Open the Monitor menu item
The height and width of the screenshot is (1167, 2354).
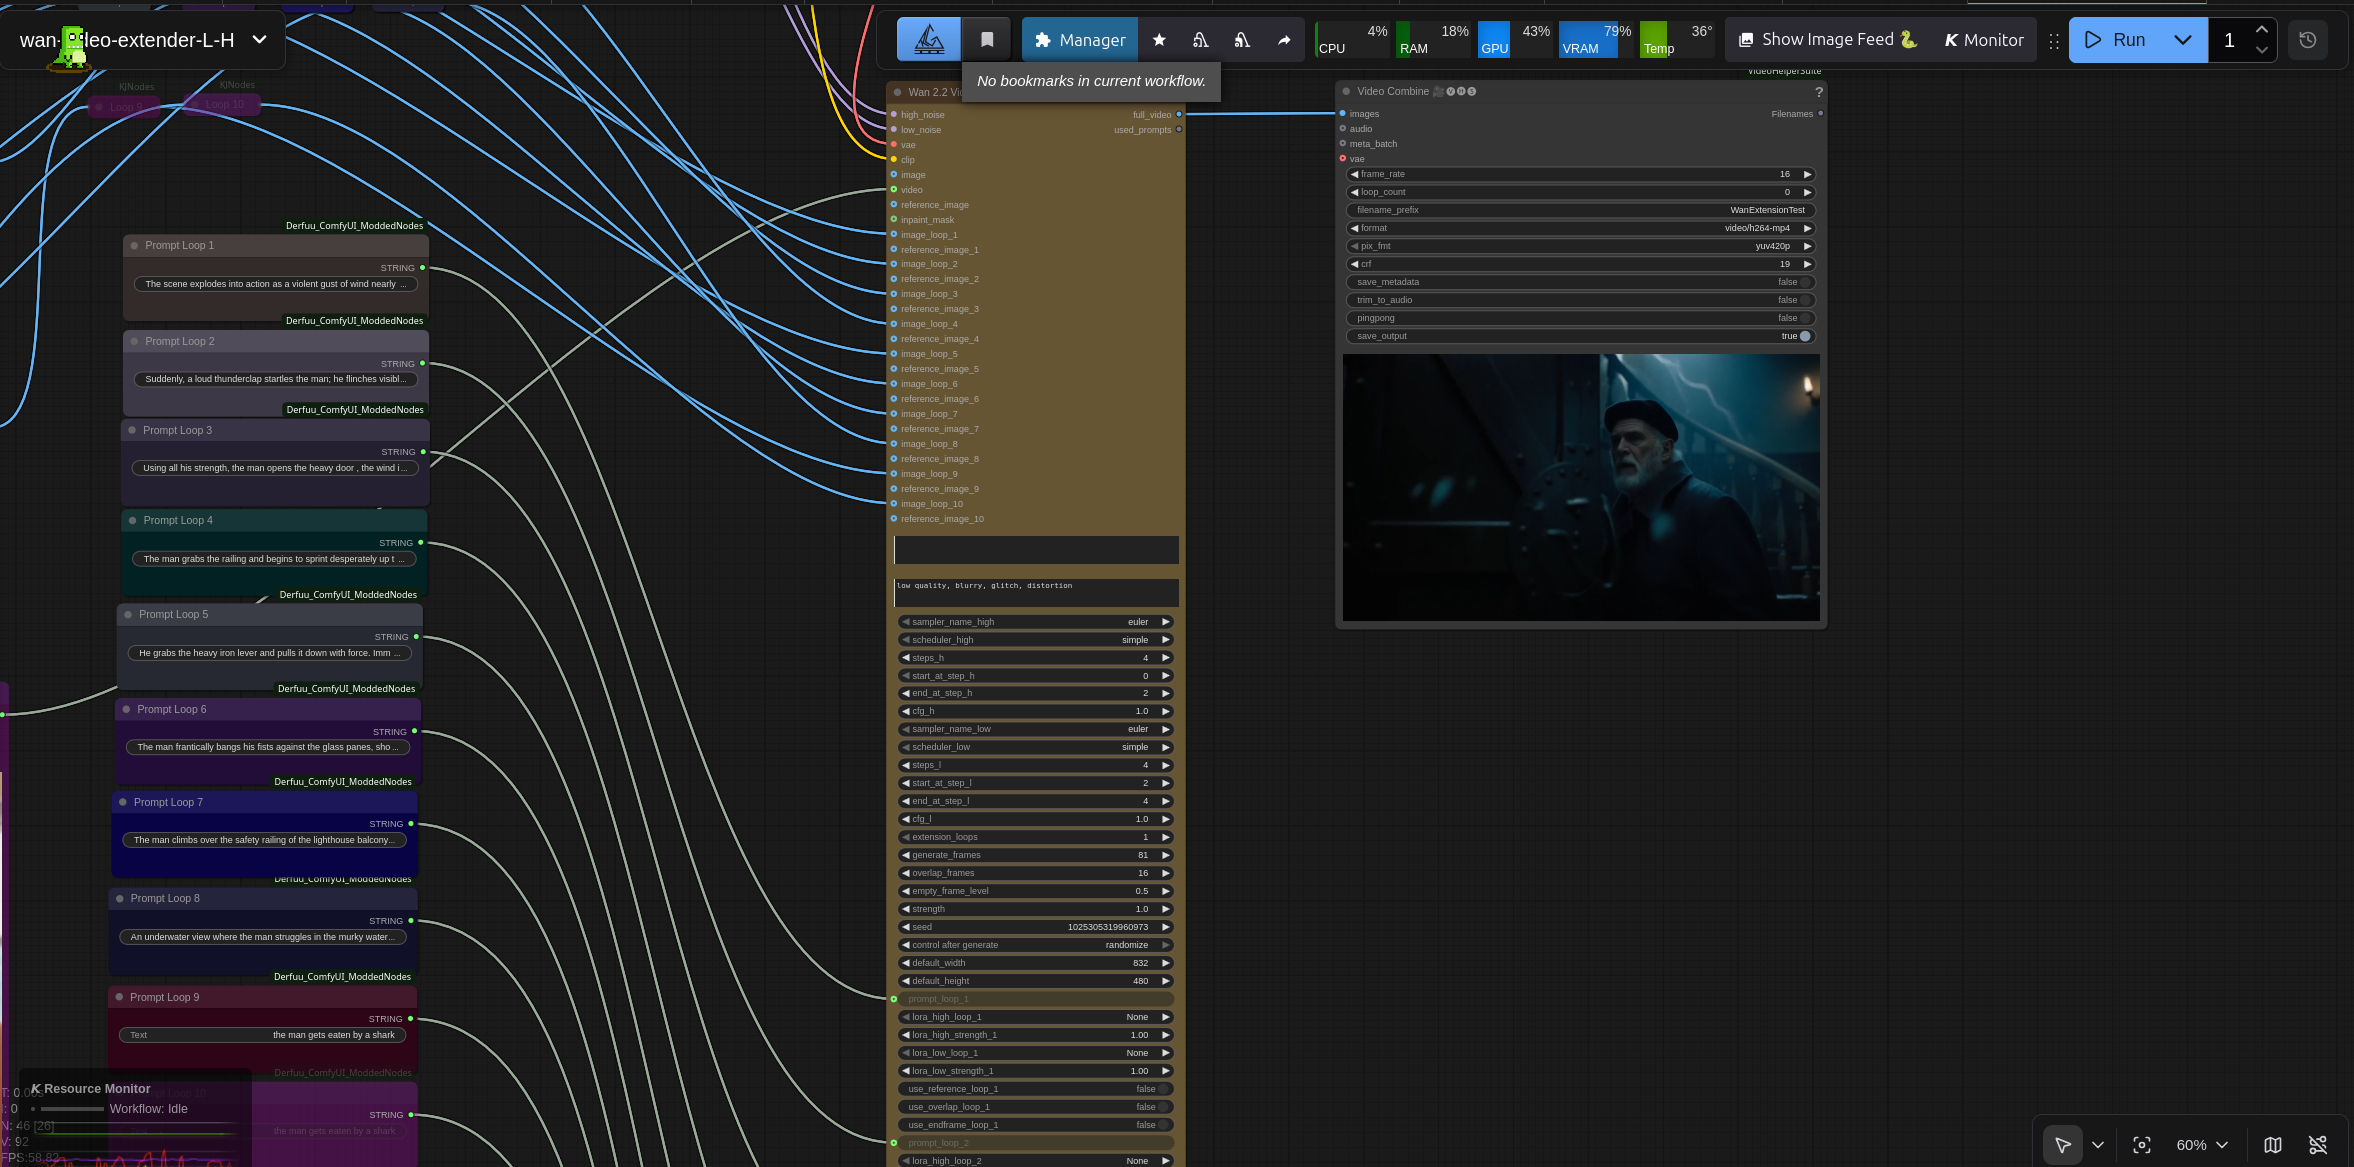click(1984, 40)
